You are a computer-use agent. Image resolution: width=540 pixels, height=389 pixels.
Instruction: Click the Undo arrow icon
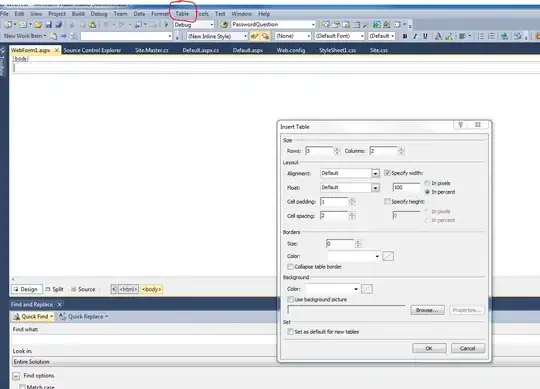106,24
